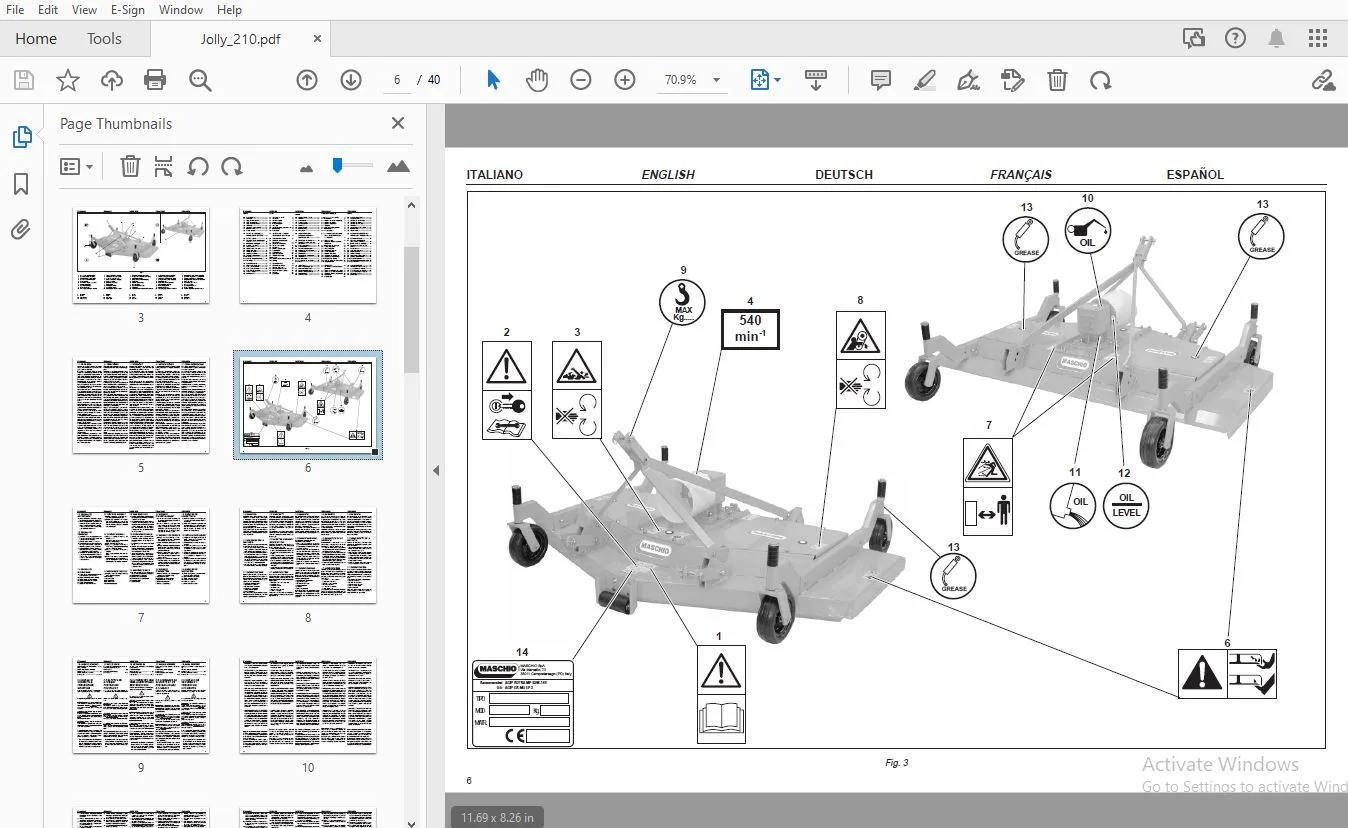Open the File menu
The width and height of the screenshot is (1348, 828).
click(15, 9)
